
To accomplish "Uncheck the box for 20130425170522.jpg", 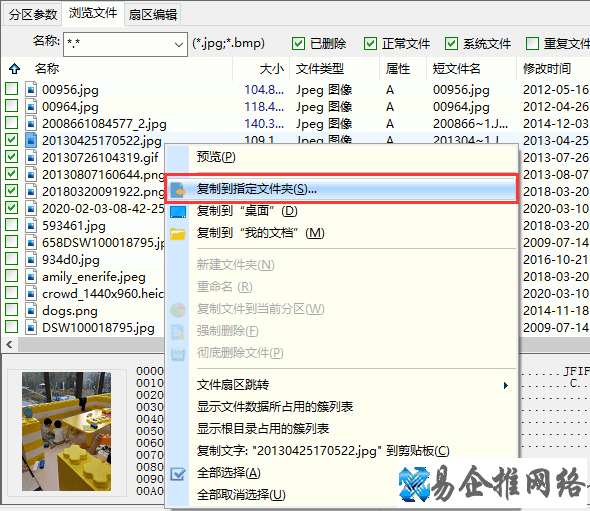I will [12, 140].
